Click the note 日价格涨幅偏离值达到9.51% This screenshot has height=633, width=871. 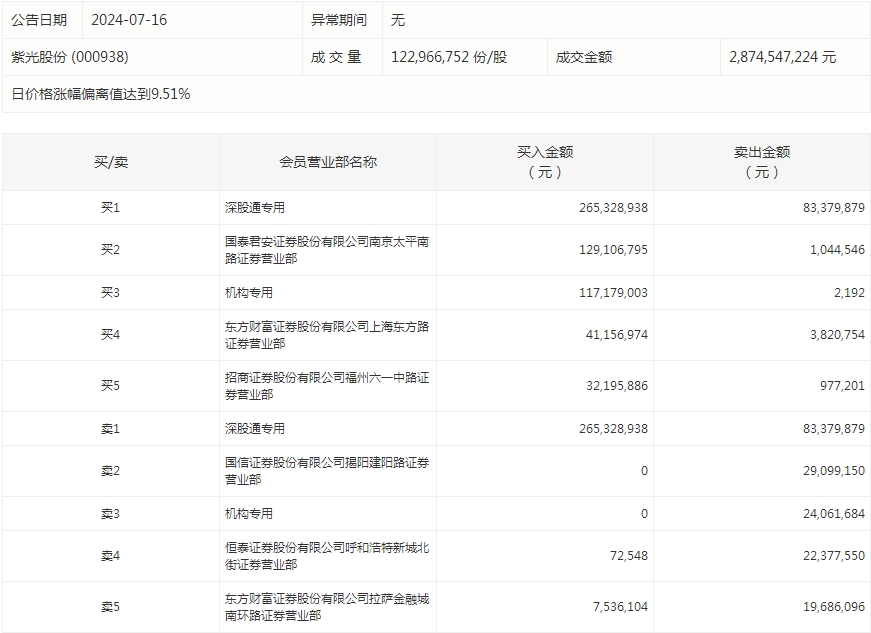(101, 94)
